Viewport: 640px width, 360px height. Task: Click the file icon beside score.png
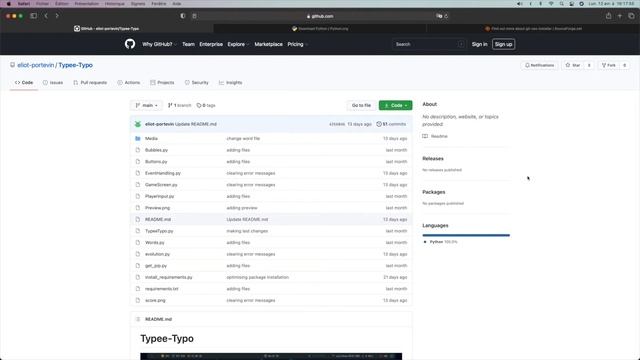click(x=138, y=300)
